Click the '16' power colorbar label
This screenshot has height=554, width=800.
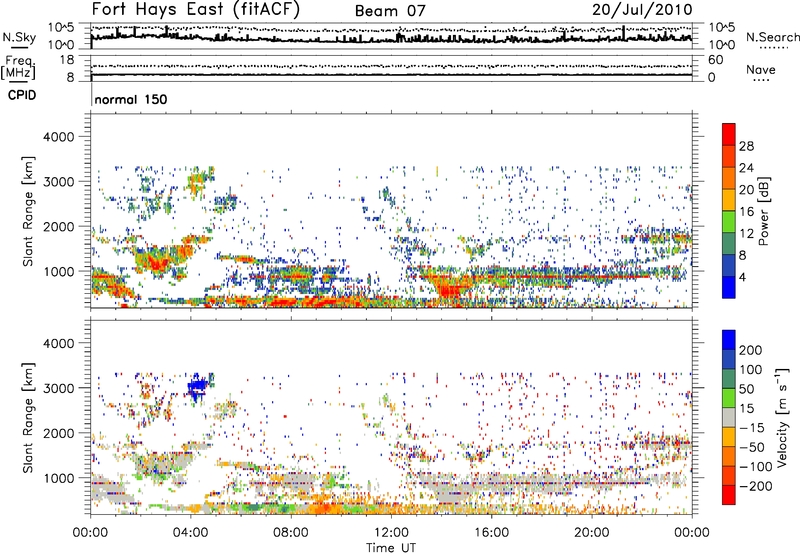(746, 212)
